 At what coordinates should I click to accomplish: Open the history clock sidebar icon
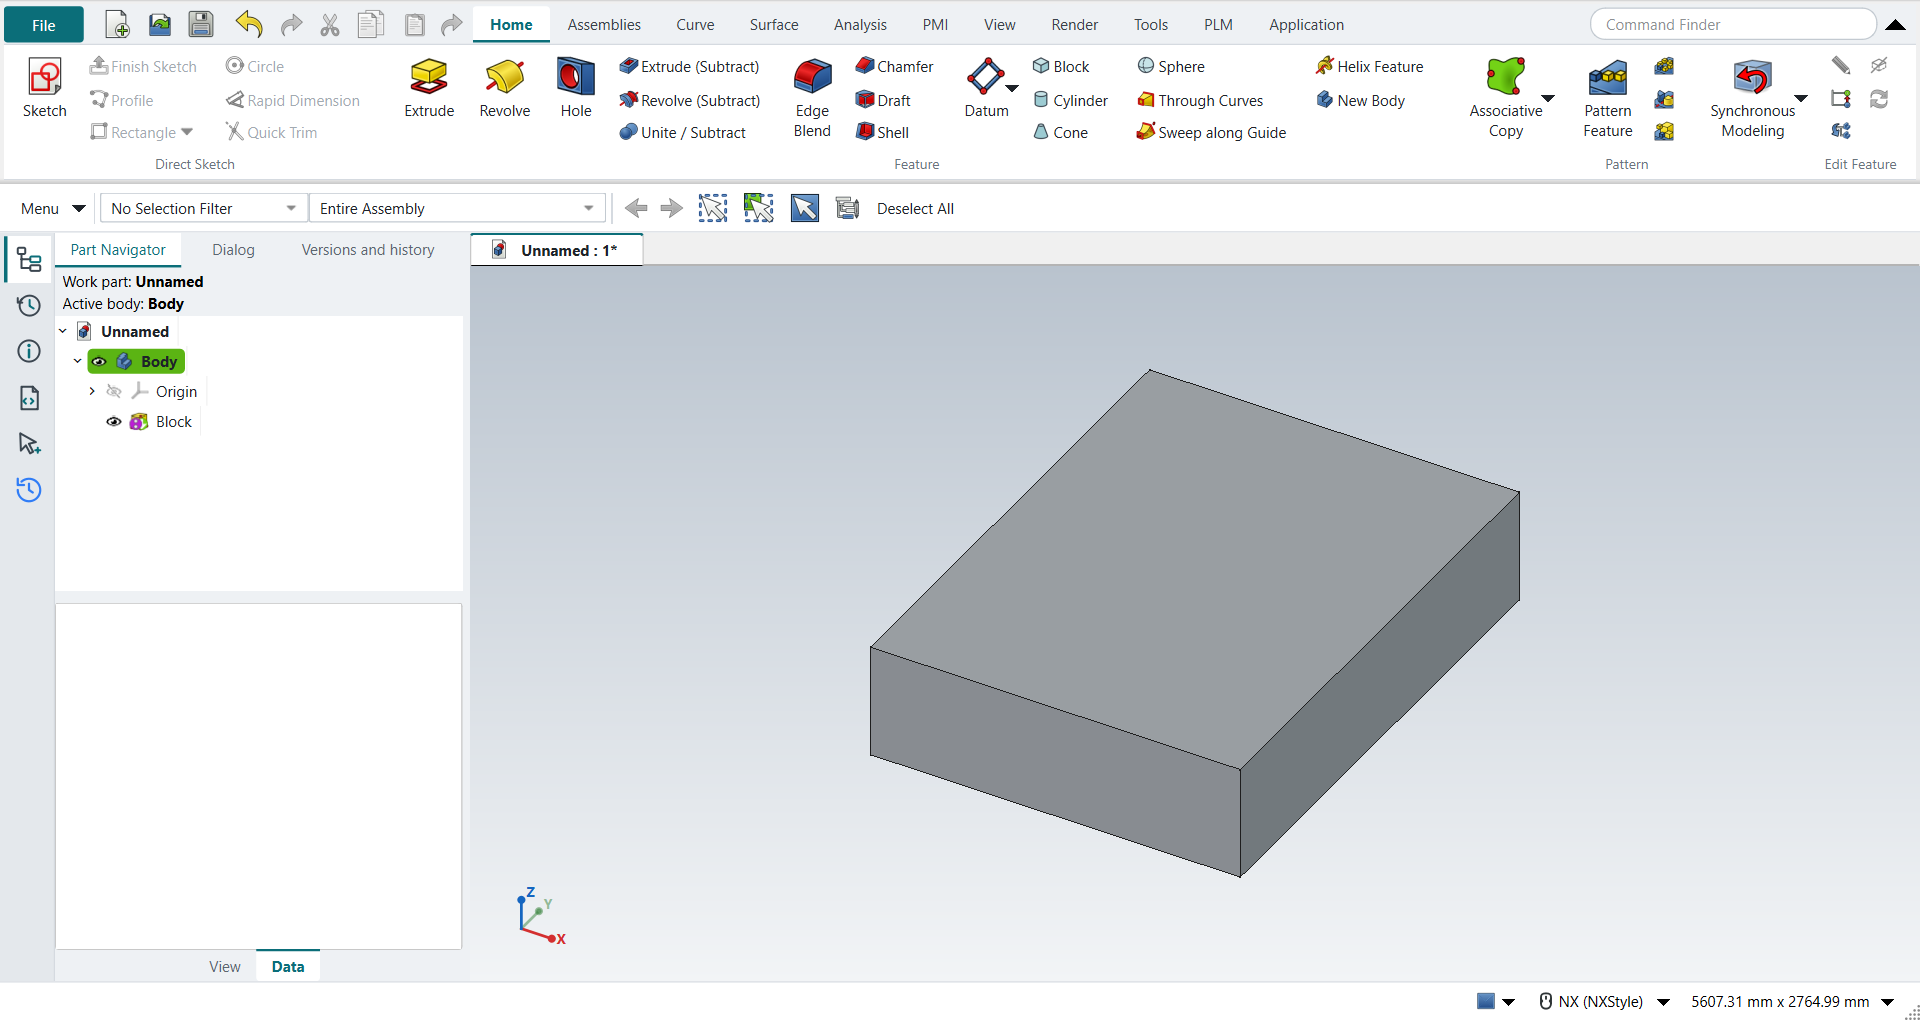[x=29, y=305]
